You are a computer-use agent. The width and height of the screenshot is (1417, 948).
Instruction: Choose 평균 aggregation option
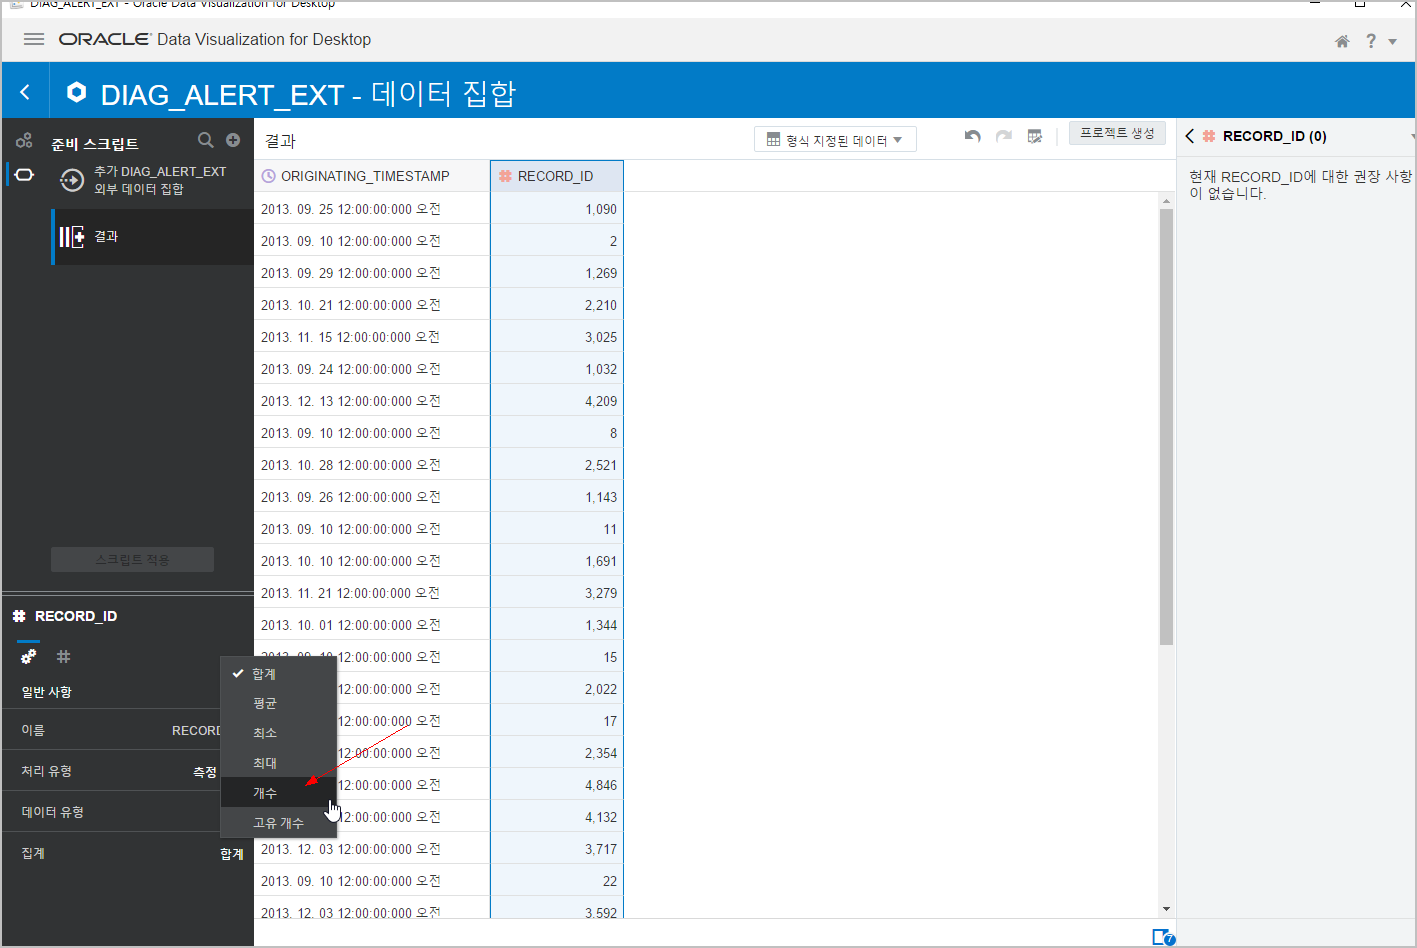278,703
